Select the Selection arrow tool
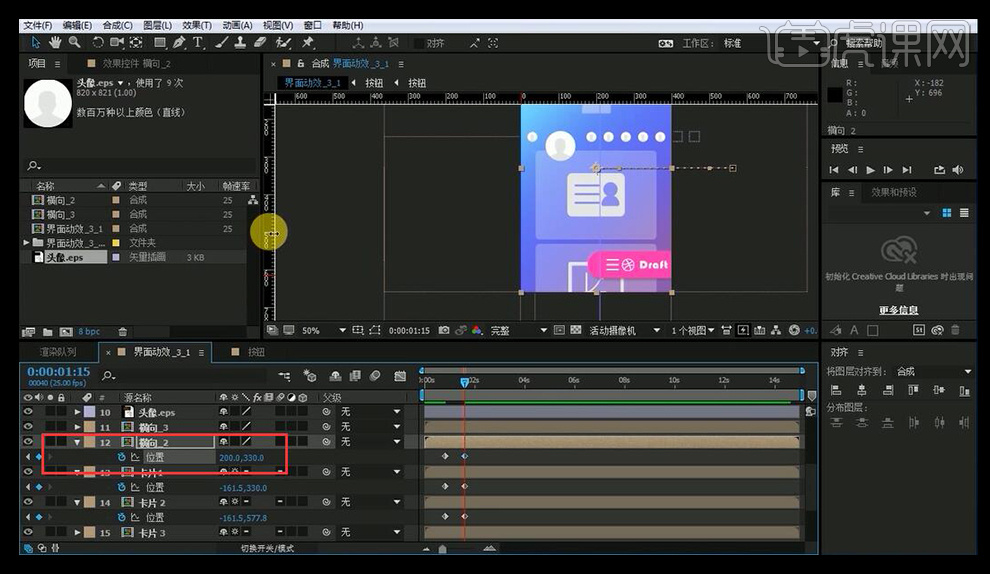The width and height of the screenshot is (990, 574). pyautogui.click(x=35, y=42)
